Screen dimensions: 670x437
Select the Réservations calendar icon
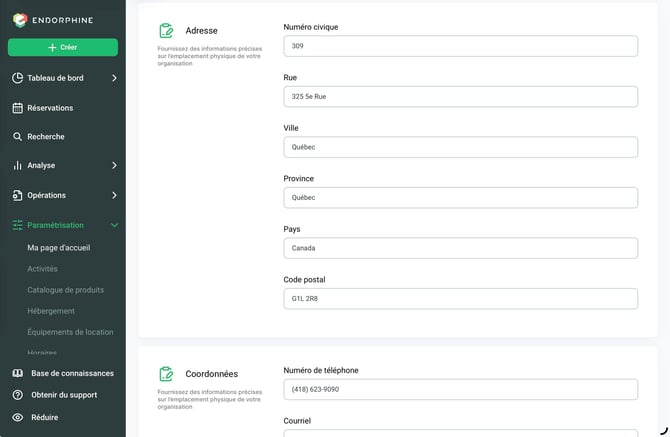[x=18, y=108]
